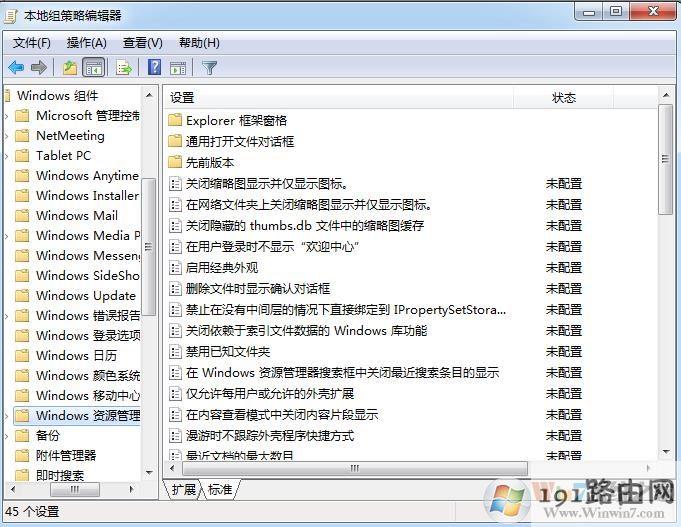Image resolution: width=681 pixels, height=527 pixels.
Task: Toggle the show/hide action pane icon
Action: (x=178, y=68)
